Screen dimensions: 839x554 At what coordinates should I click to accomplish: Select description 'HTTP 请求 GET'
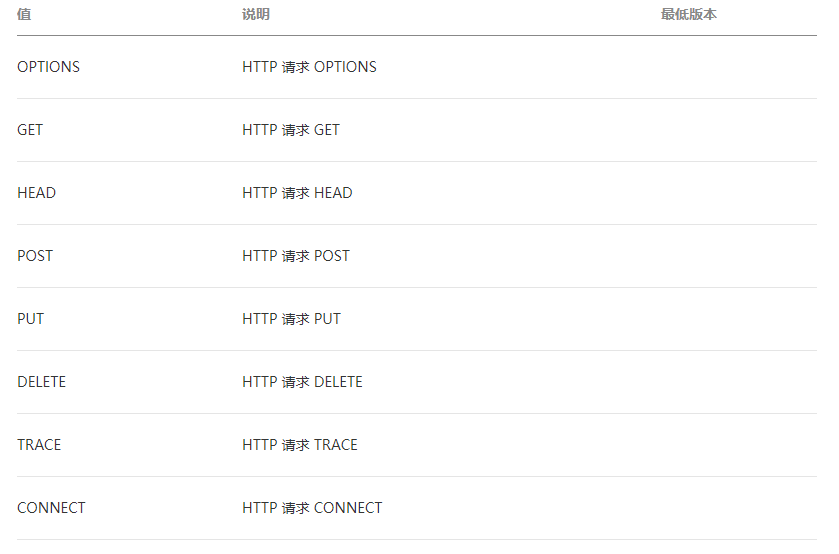[291, 130]
